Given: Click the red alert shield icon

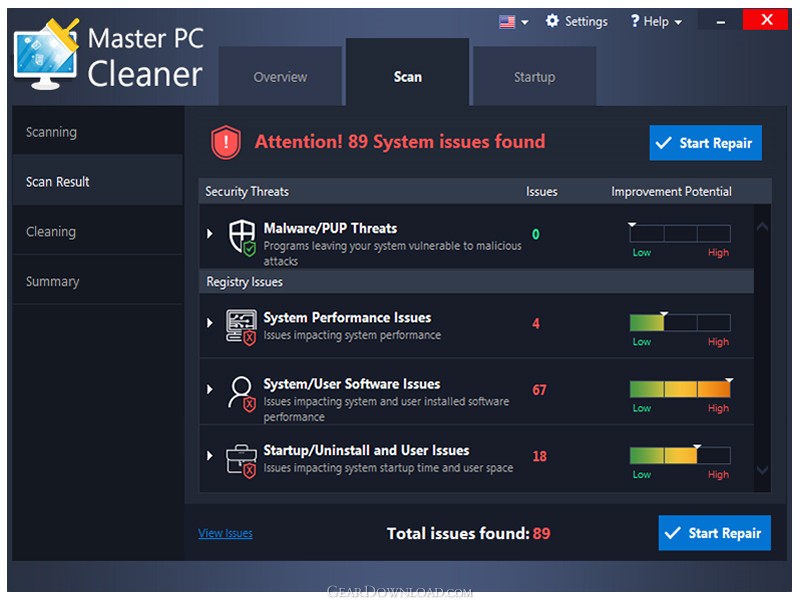Looking at the screenshot, I should pyautogui.click(x=226, y=142).
